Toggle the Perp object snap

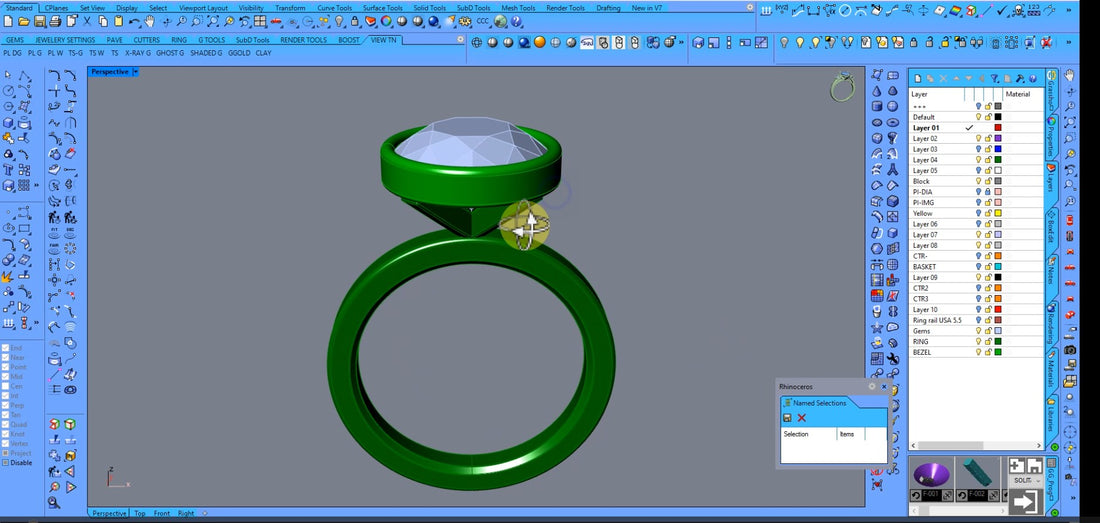(x=13, y=405)
